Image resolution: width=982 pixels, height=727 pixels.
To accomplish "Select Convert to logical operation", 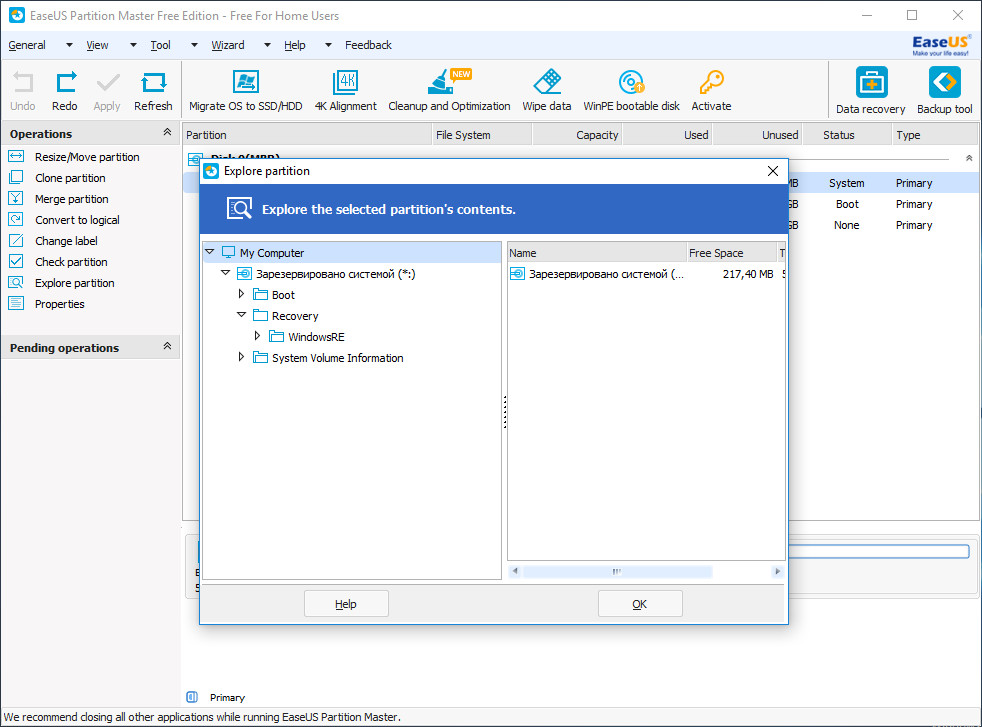I will coord(77,220).
